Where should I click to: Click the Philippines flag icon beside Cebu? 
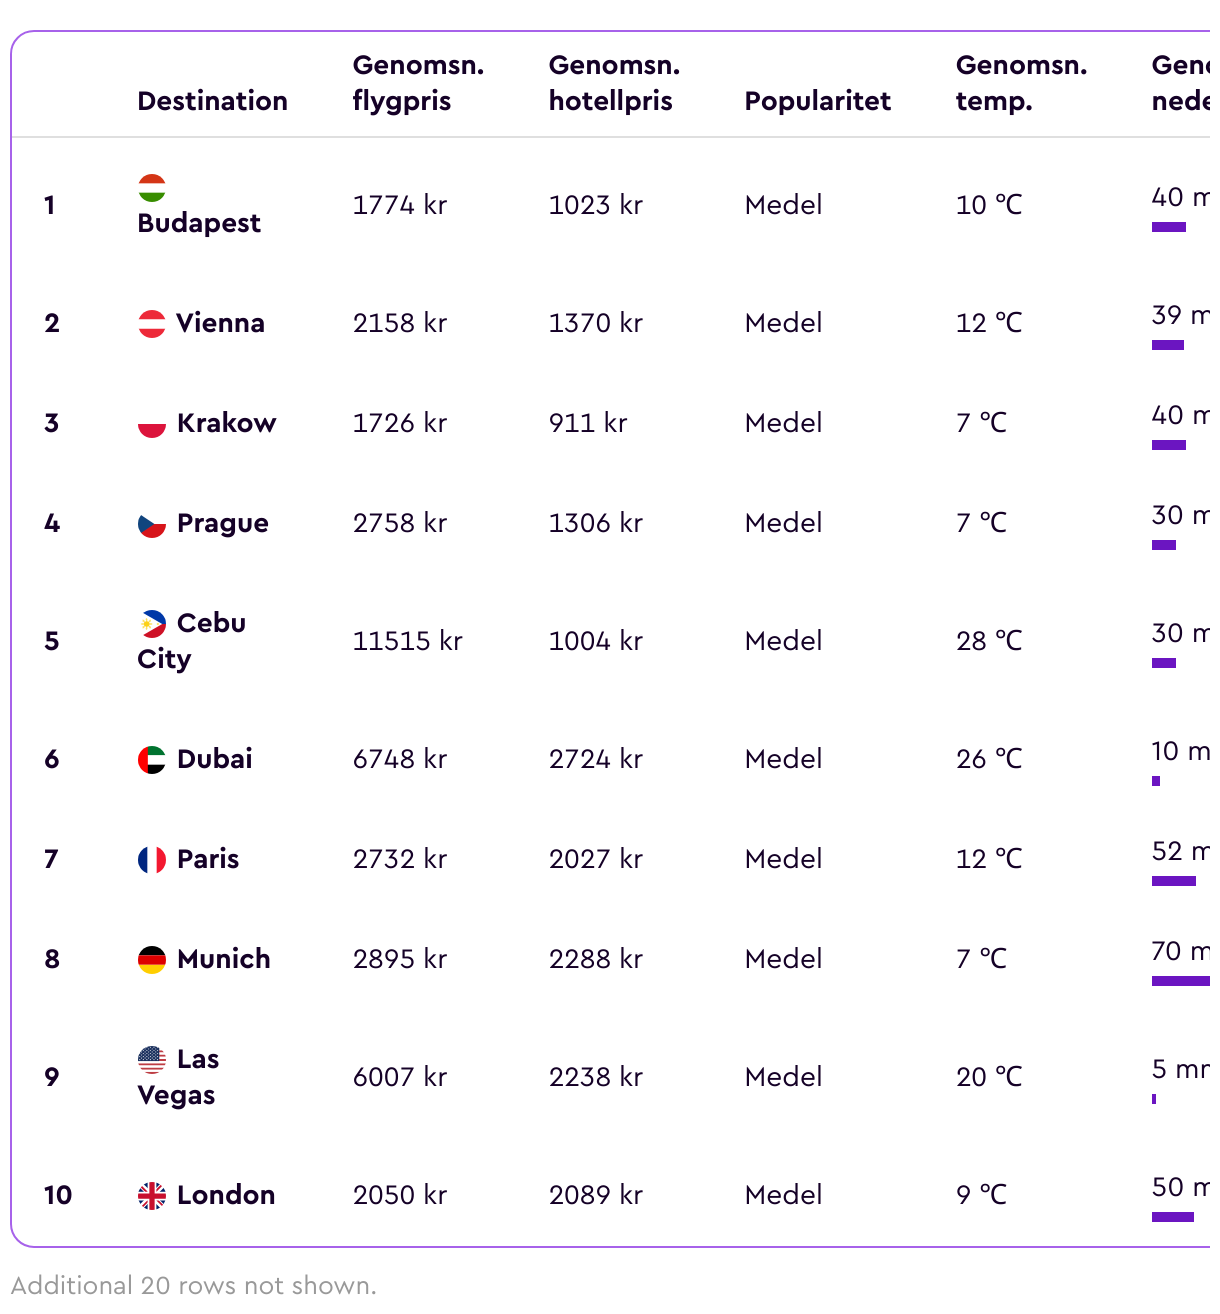tap(152, 623)
